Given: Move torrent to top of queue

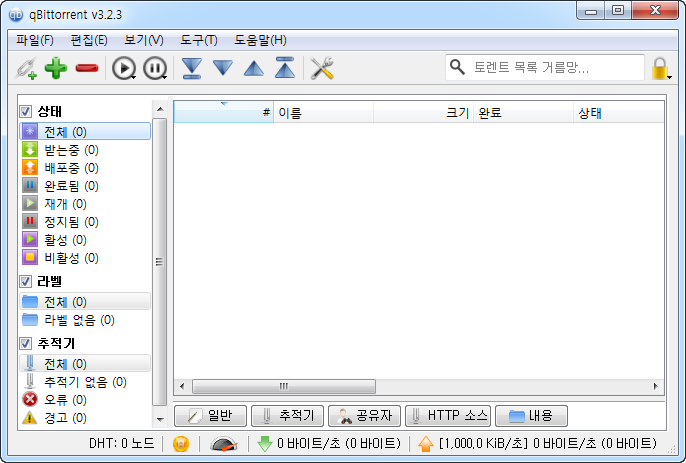Looking at the screenshot, I should [285, 68].
